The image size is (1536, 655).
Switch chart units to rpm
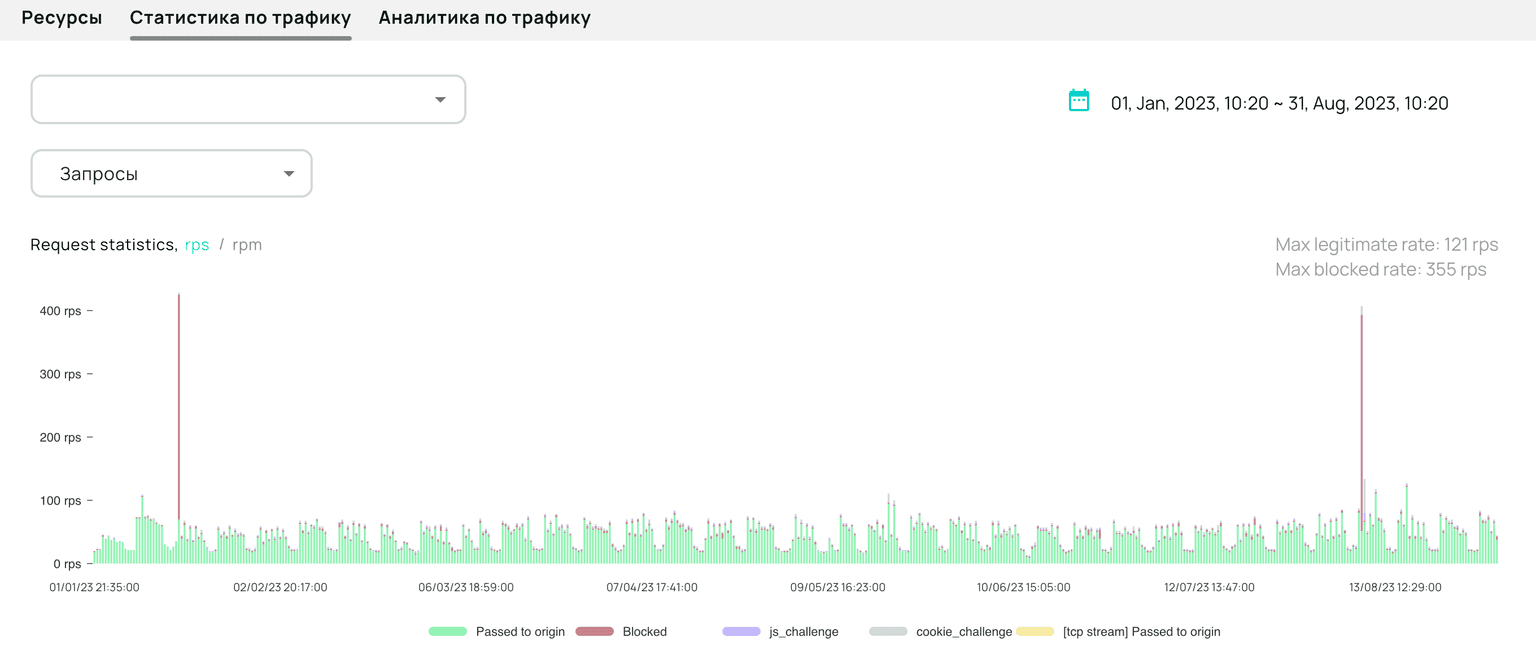point(247,245)
